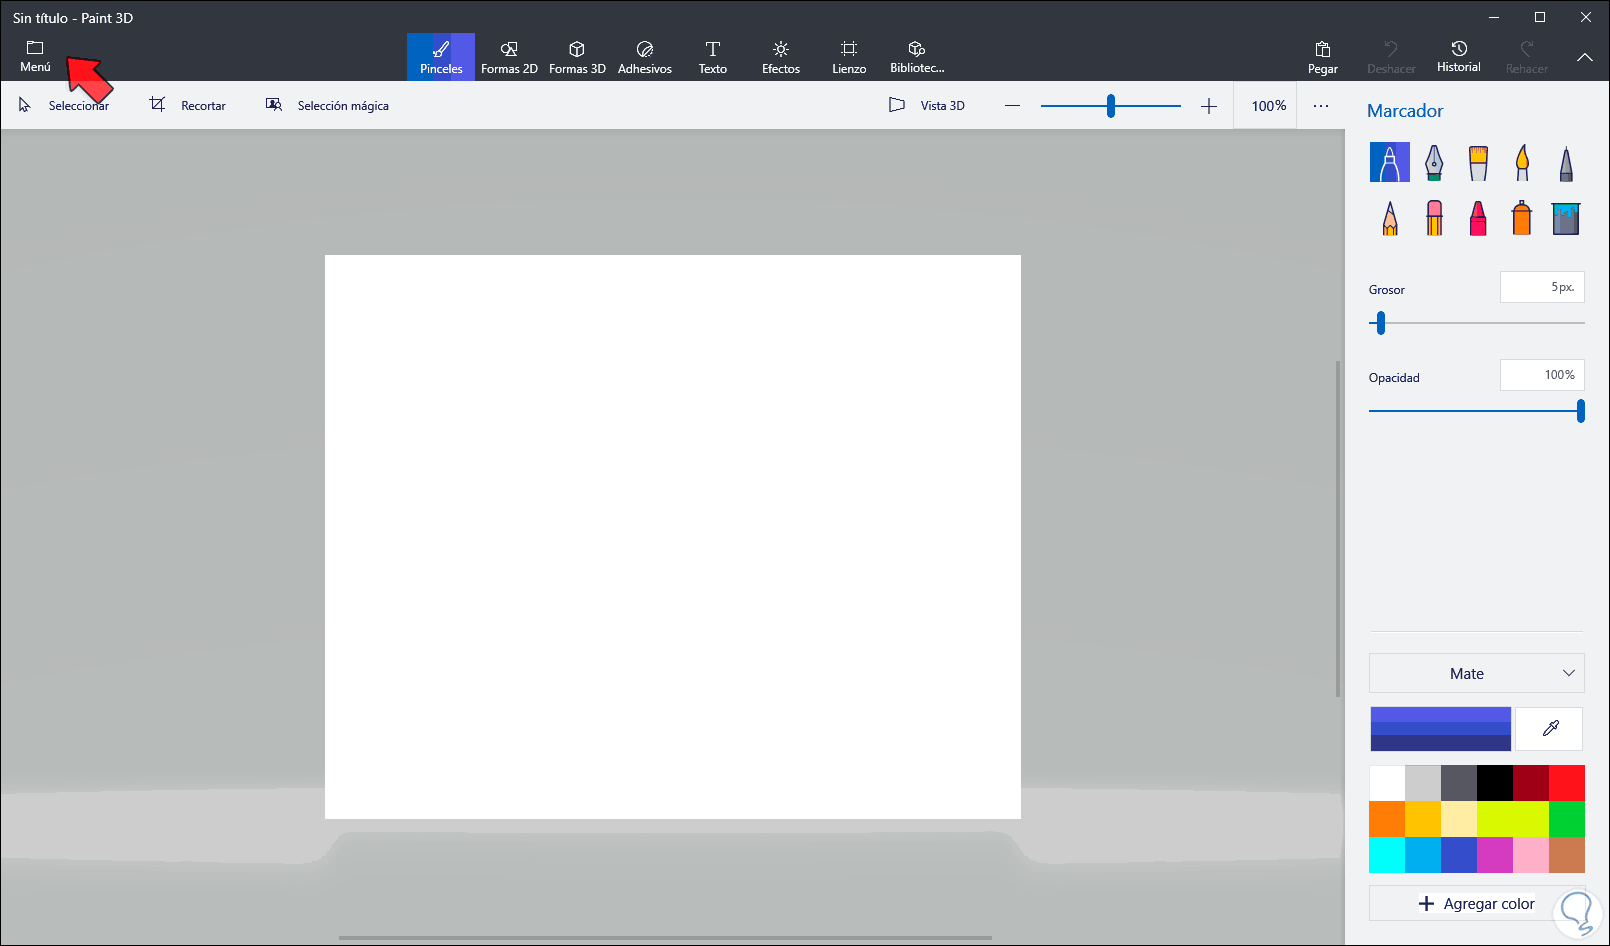The height and width of the screenshot is (946, 1610).
Task: Choose the spray can tool
Action: click(1521, 217)
